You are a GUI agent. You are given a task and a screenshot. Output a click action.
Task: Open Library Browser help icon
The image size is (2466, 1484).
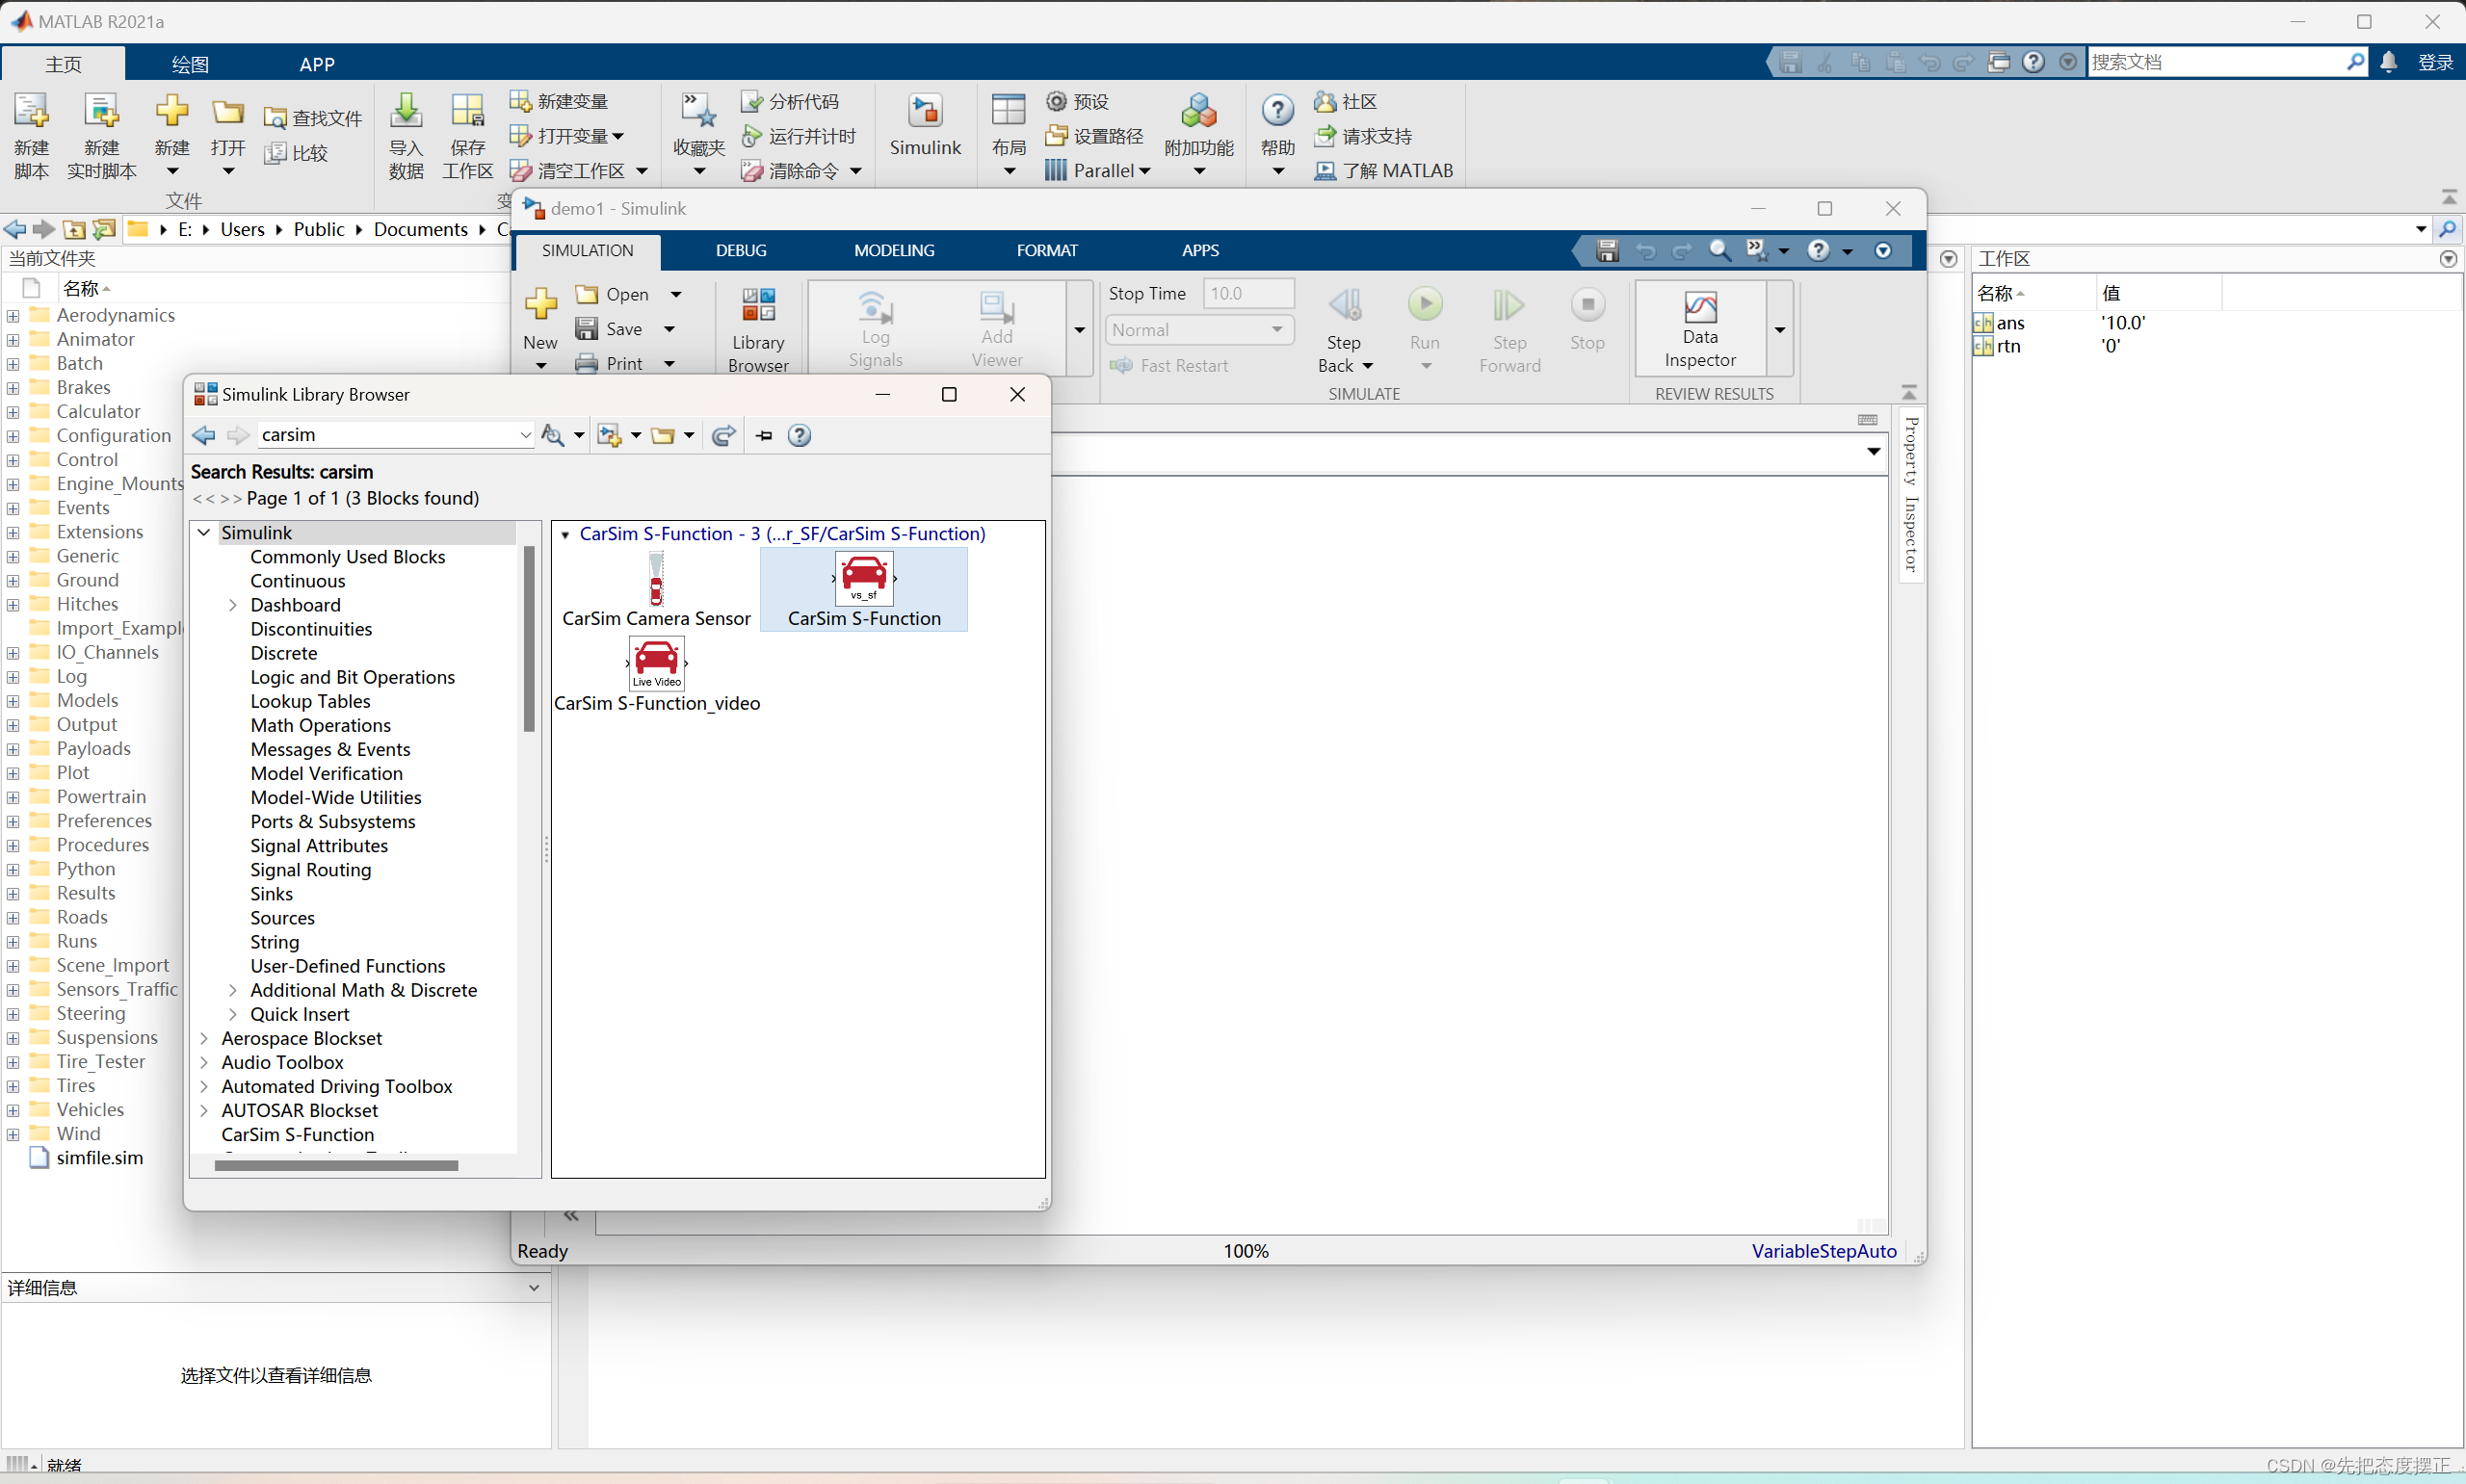799,435
